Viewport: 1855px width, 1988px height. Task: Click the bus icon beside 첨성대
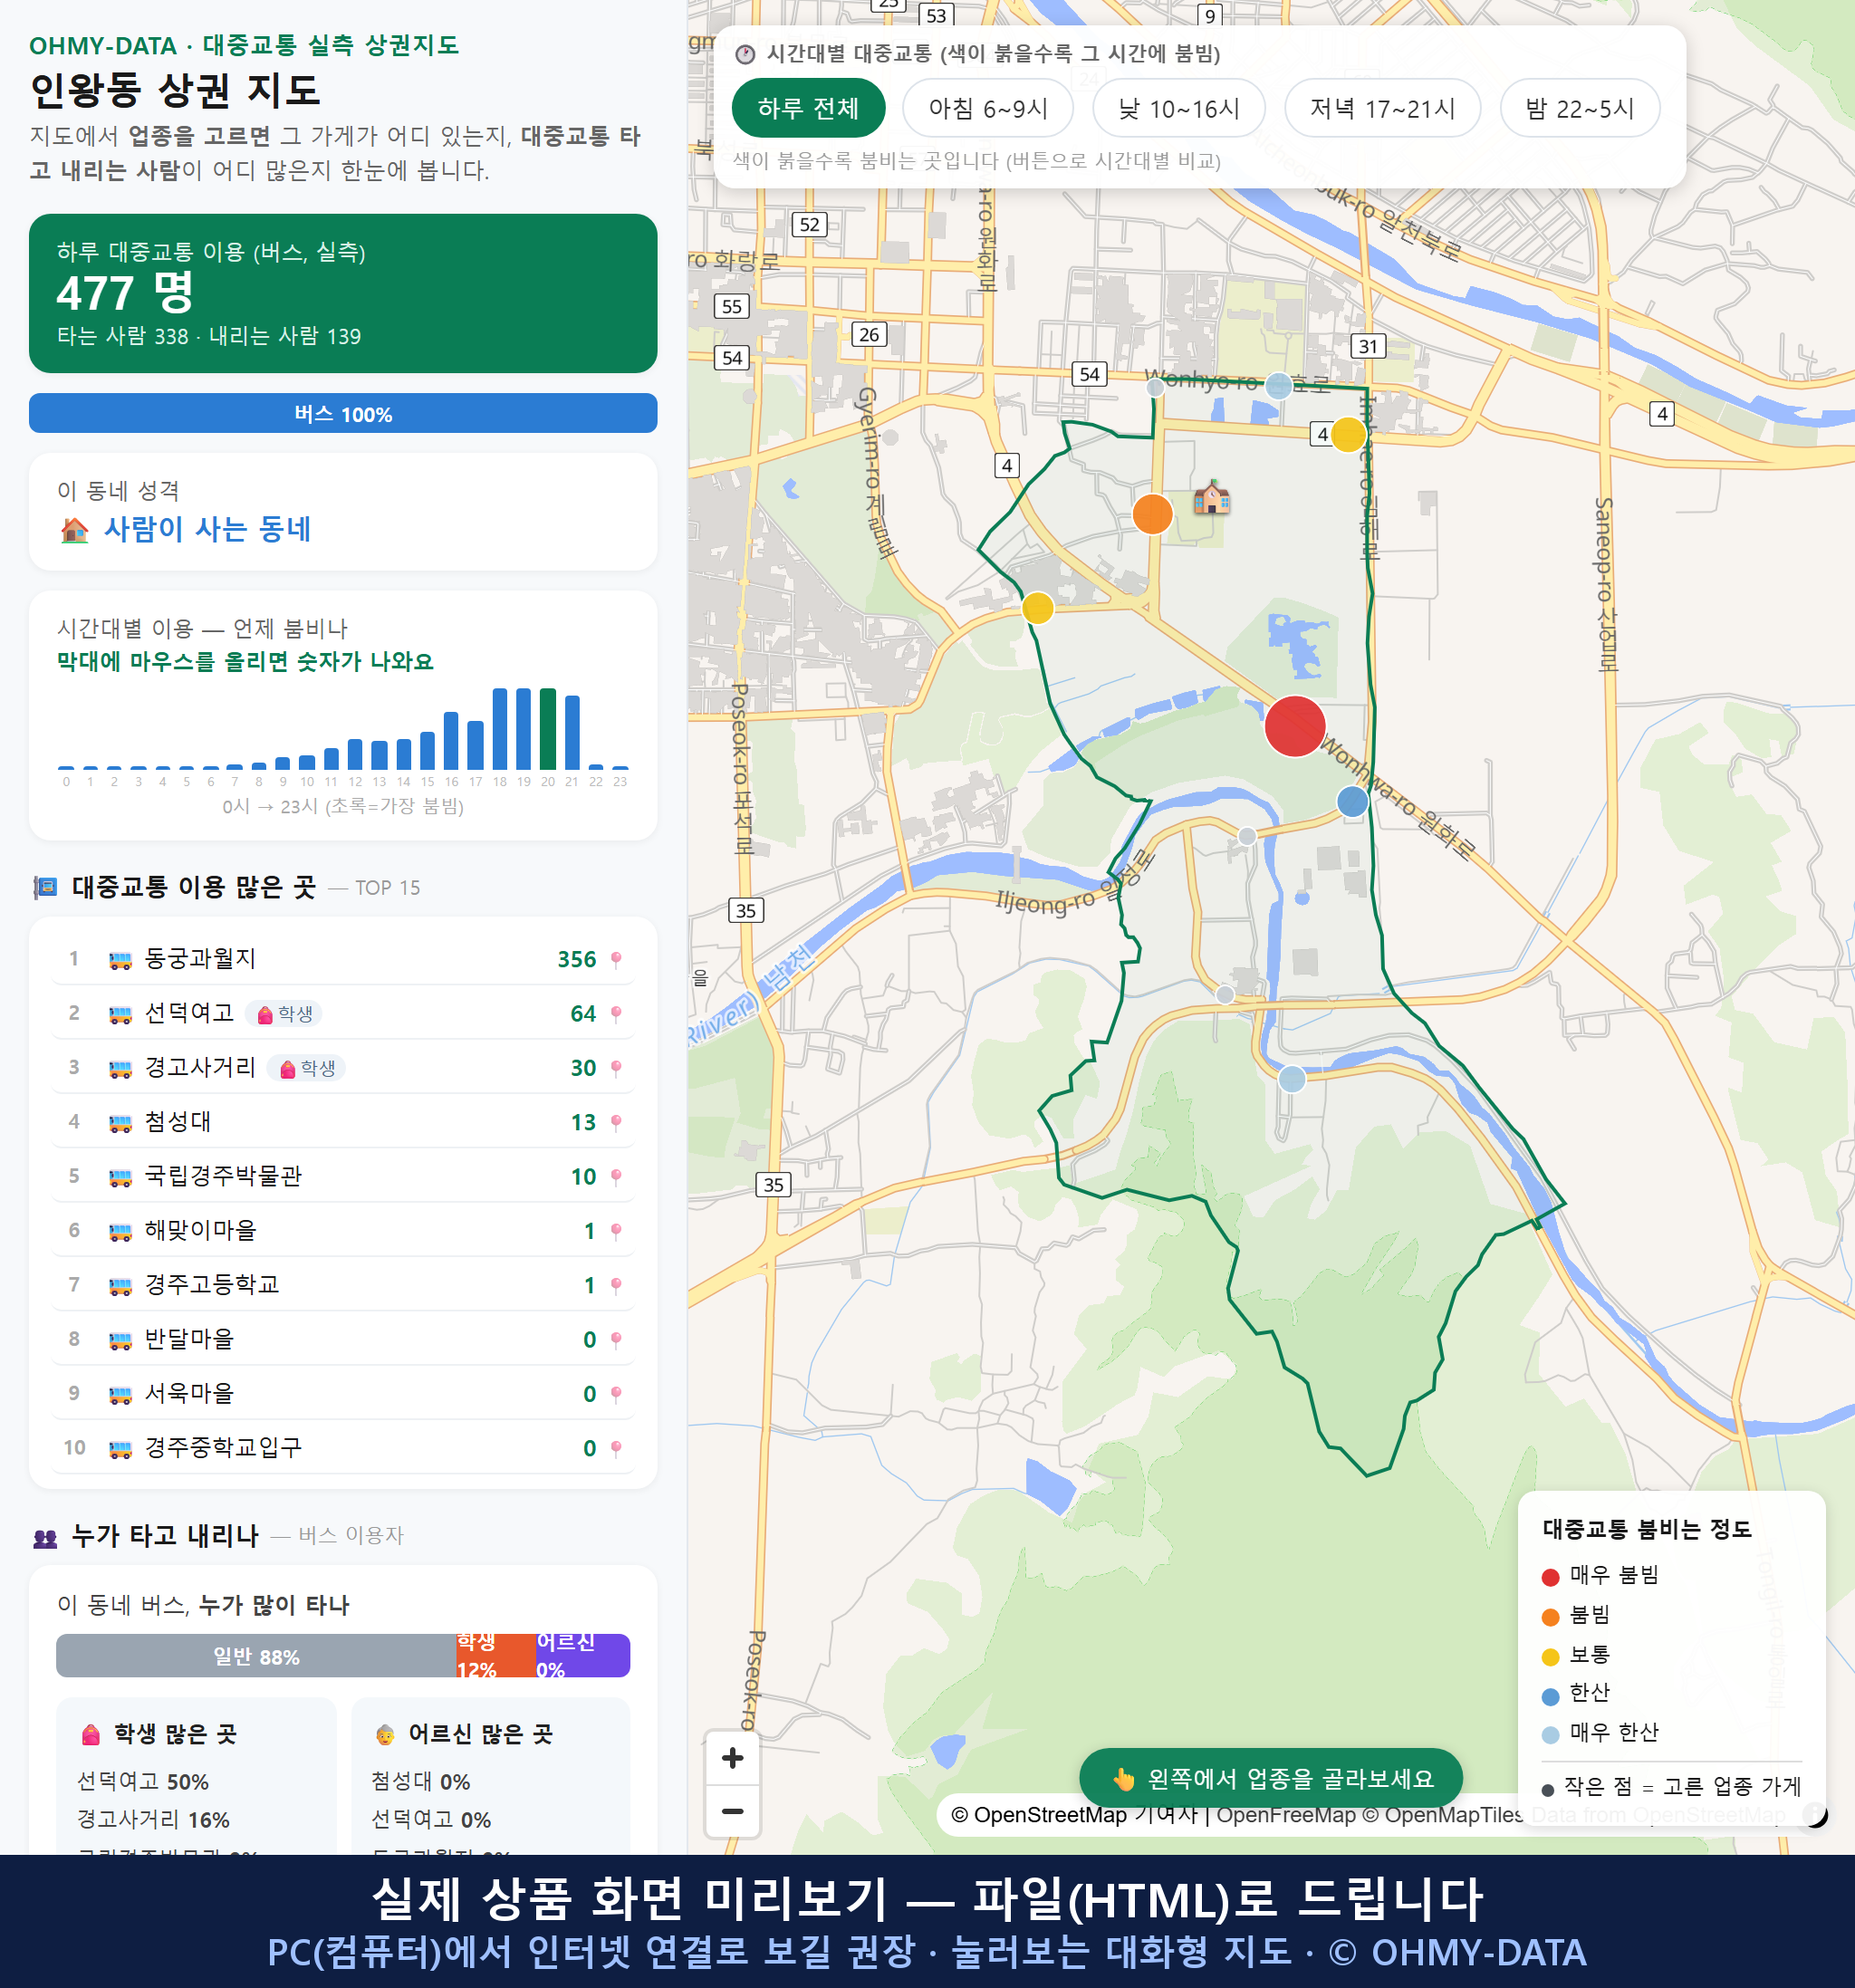click(120, 1123)
